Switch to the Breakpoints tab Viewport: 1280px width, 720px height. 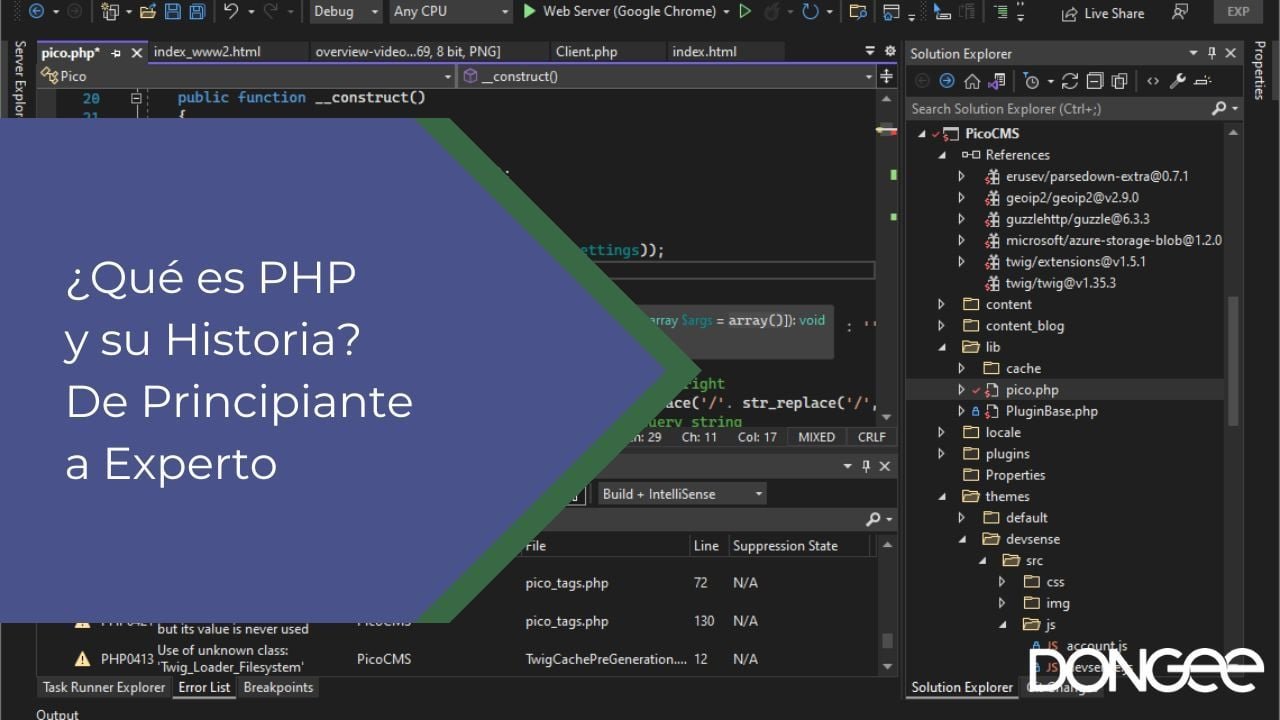278,687
